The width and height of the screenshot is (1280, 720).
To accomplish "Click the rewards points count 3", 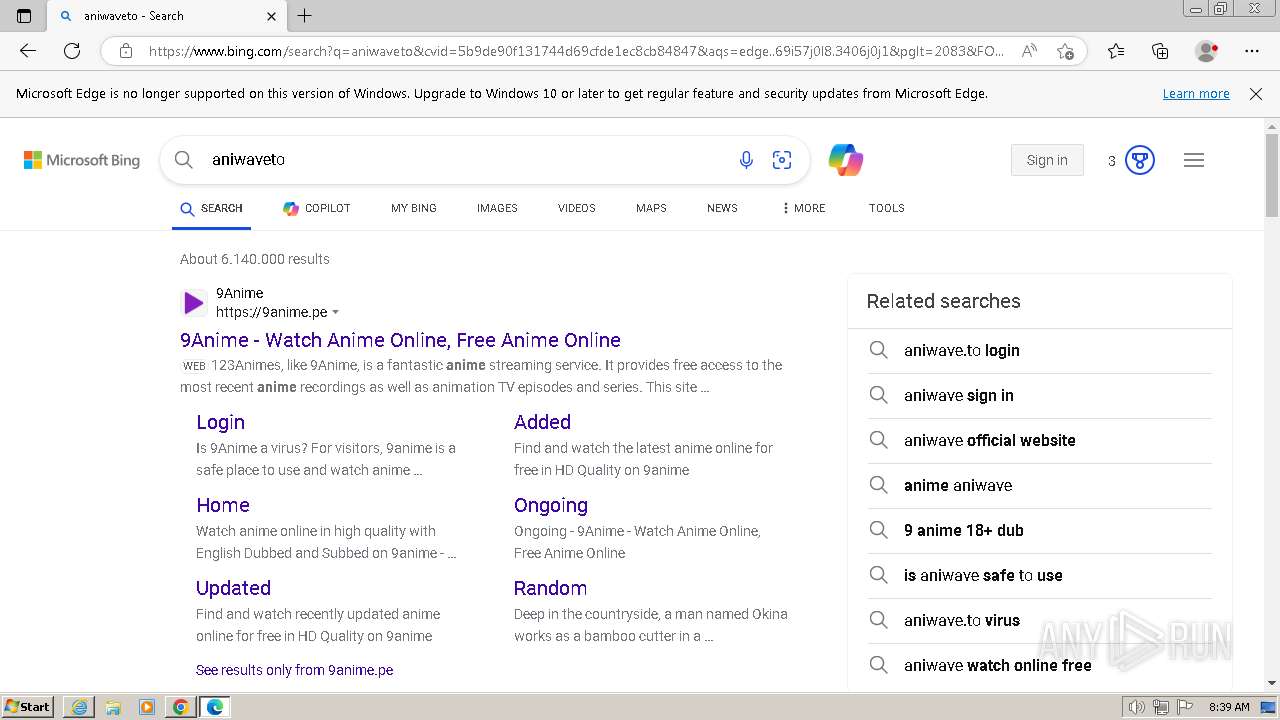I will pos(1111,161).
